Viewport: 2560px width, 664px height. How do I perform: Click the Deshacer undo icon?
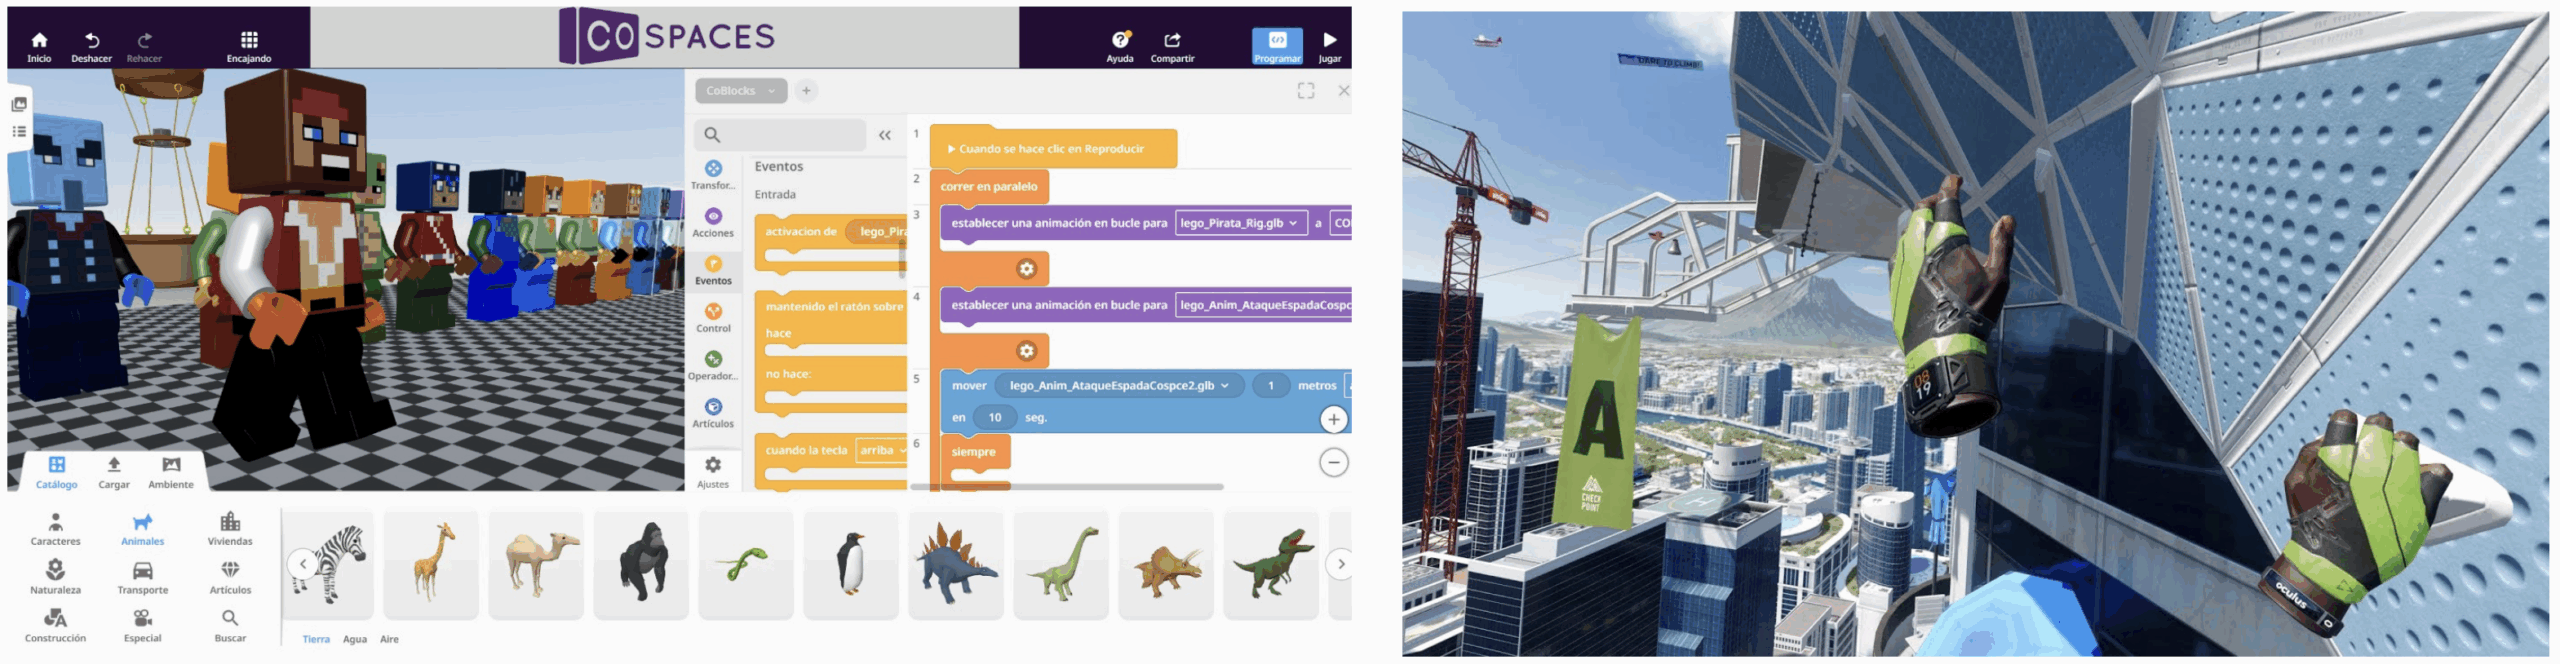click(91, 45)
